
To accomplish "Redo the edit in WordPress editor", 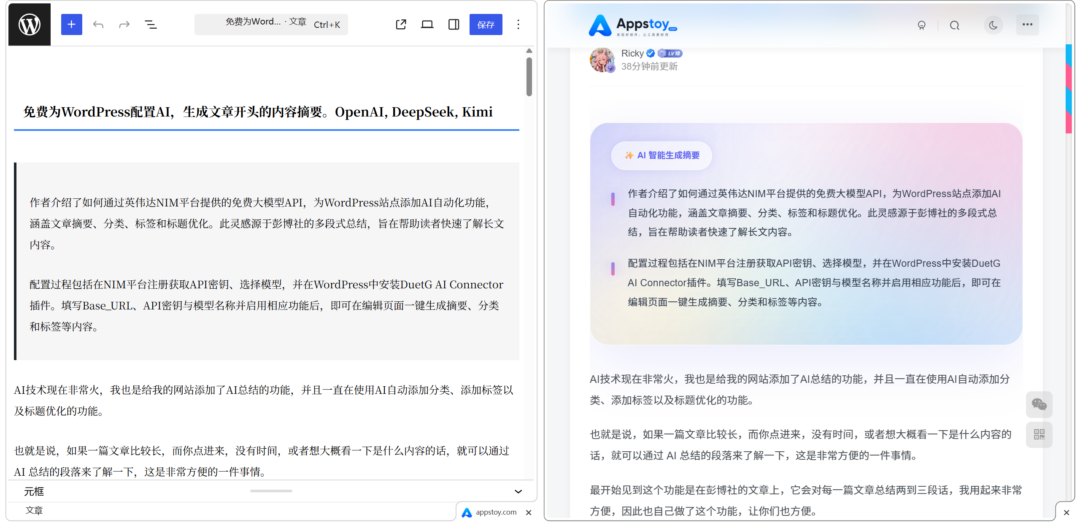I will click(x=124, y=25).
